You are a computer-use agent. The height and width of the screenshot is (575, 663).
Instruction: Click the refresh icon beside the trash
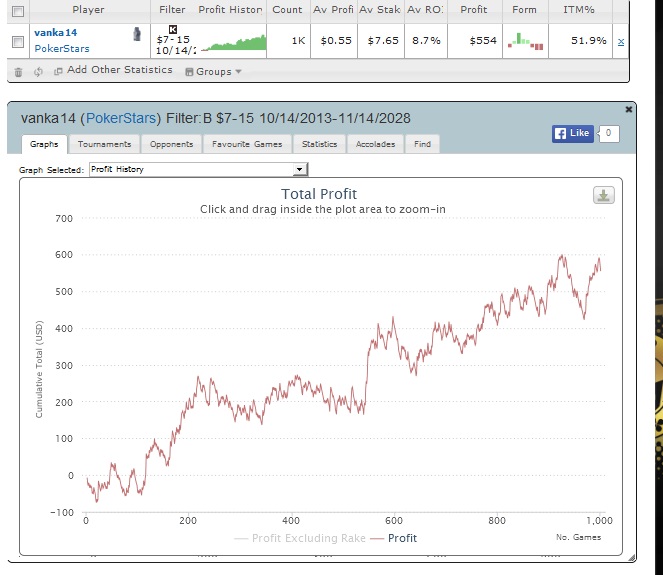coord(38,72)
